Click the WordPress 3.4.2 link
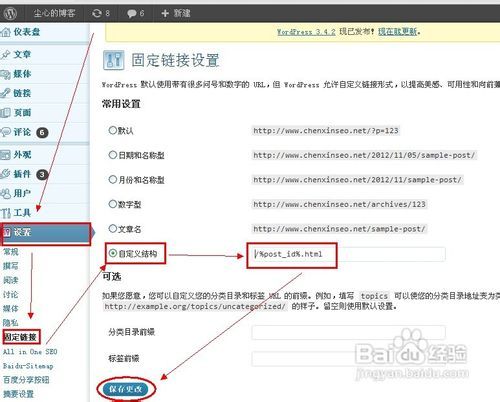This screenshot has width=500, height=402. tap(306, 32)
